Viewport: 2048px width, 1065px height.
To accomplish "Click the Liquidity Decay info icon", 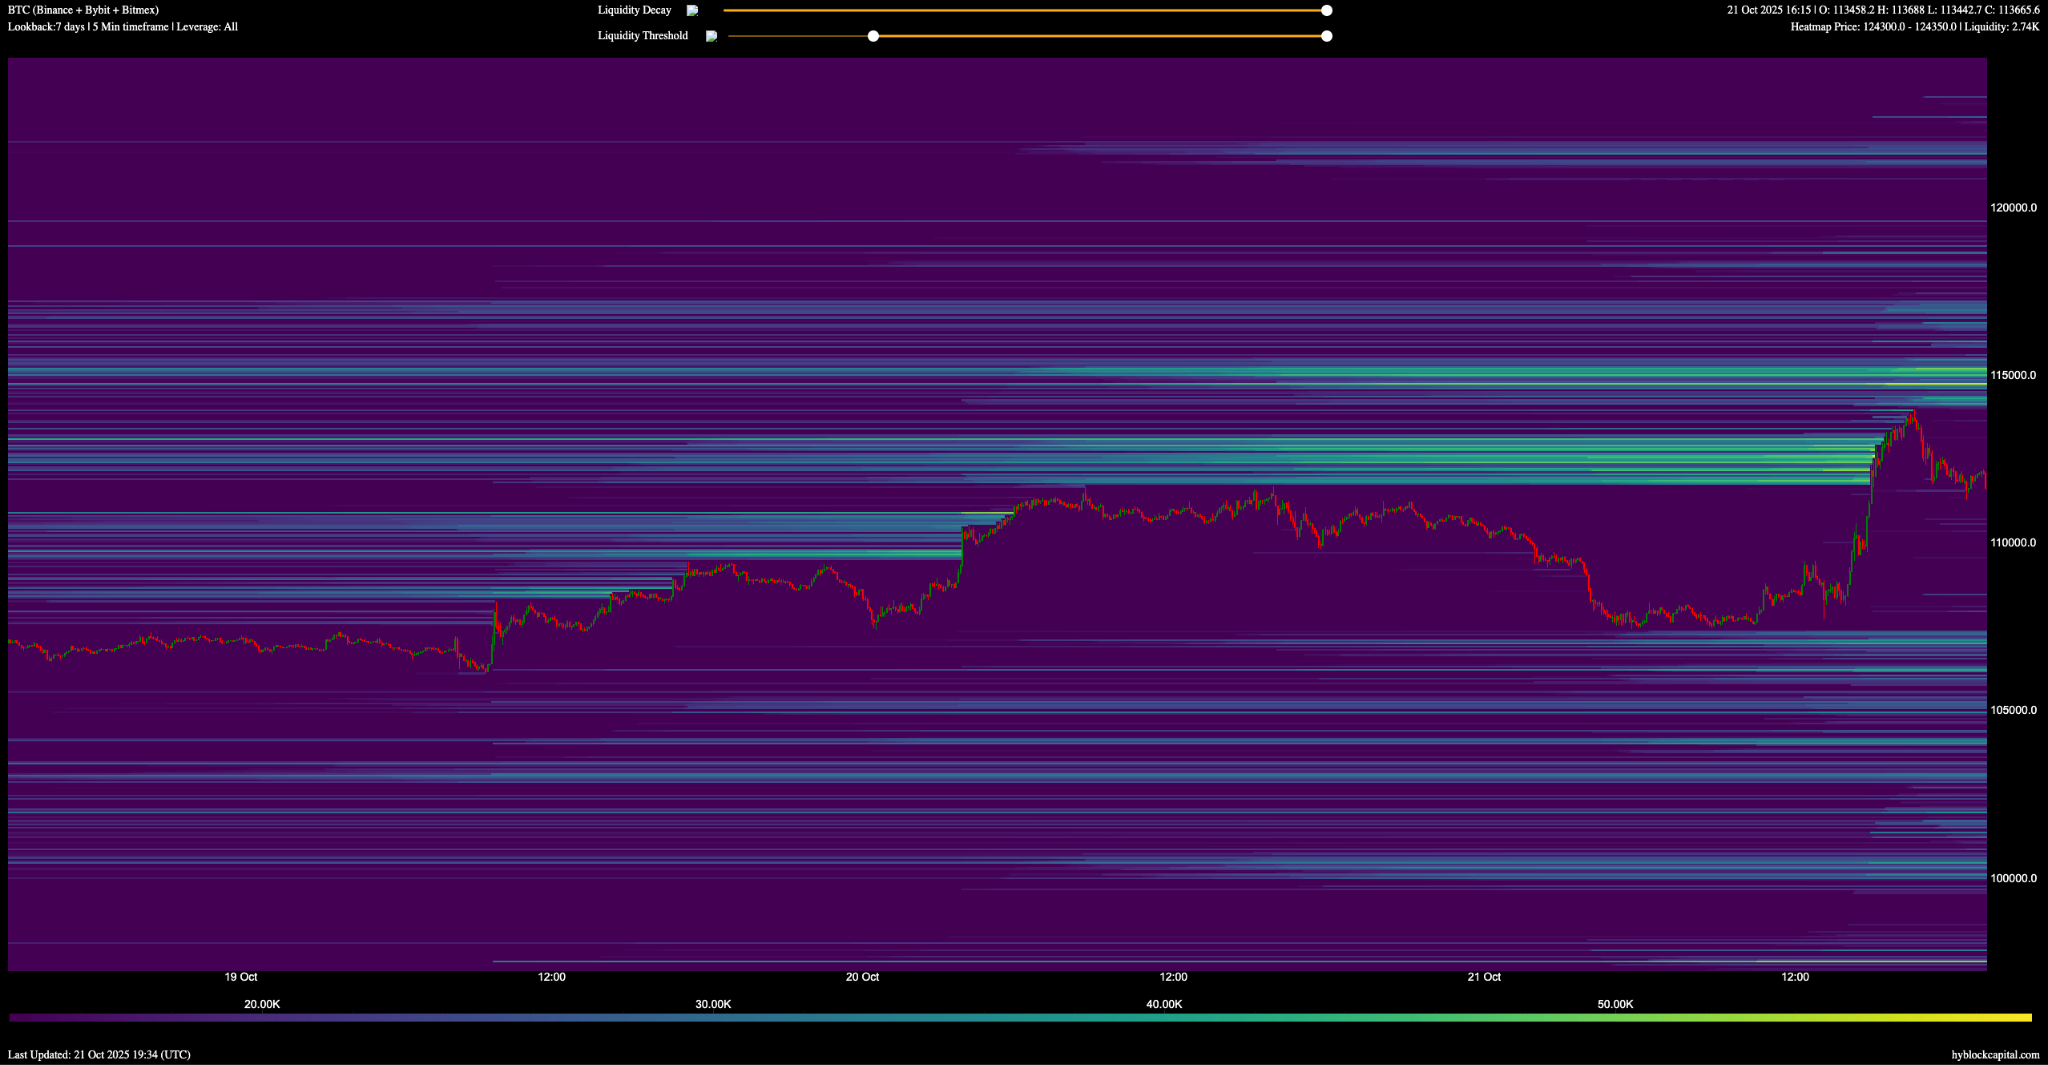I will [692, 11].
